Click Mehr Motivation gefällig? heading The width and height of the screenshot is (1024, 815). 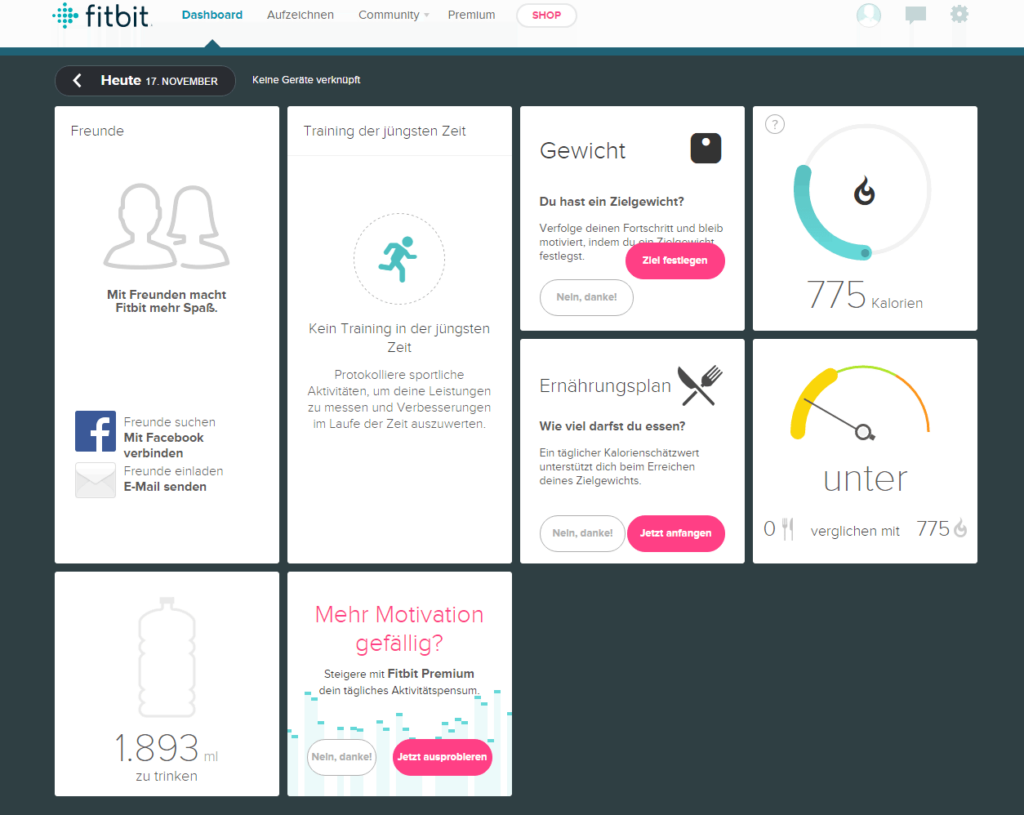coord(399,628)
